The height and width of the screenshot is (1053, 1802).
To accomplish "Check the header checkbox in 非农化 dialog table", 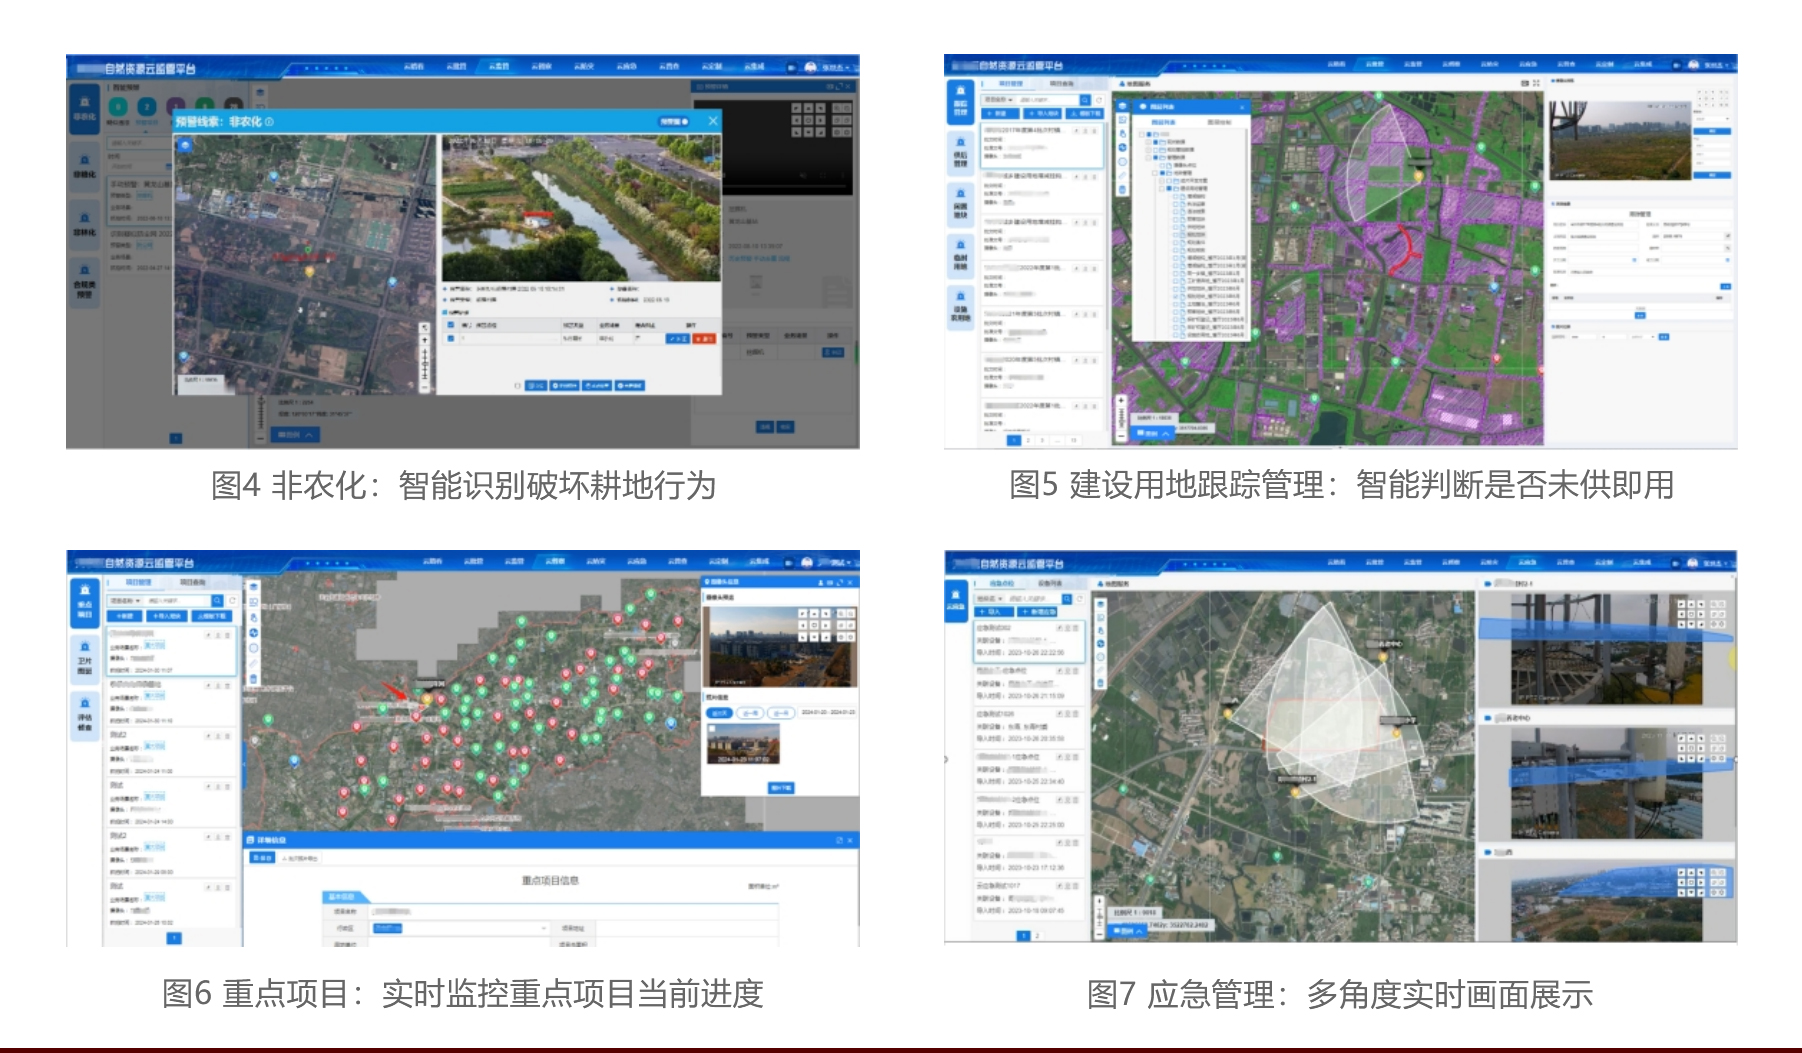I will click(x=451, y=325).
